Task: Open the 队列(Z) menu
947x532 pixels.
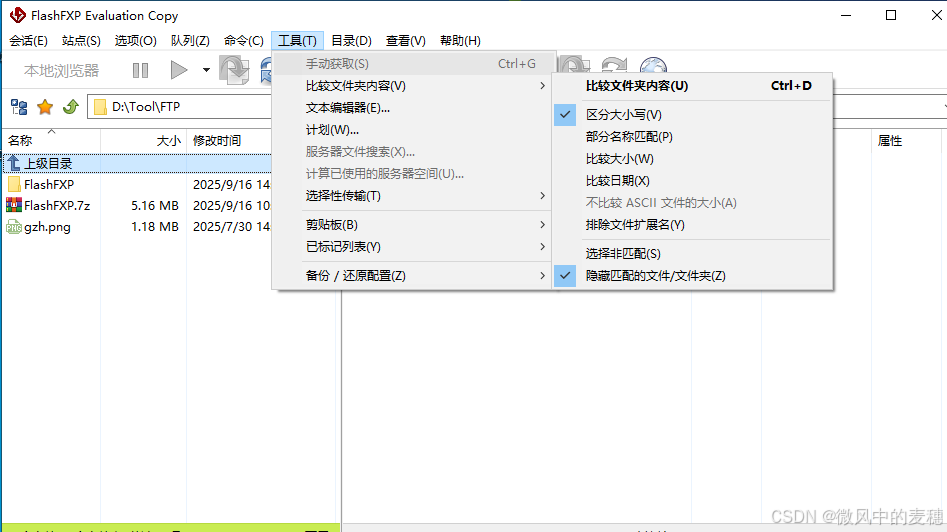Action: click(190, 40)
